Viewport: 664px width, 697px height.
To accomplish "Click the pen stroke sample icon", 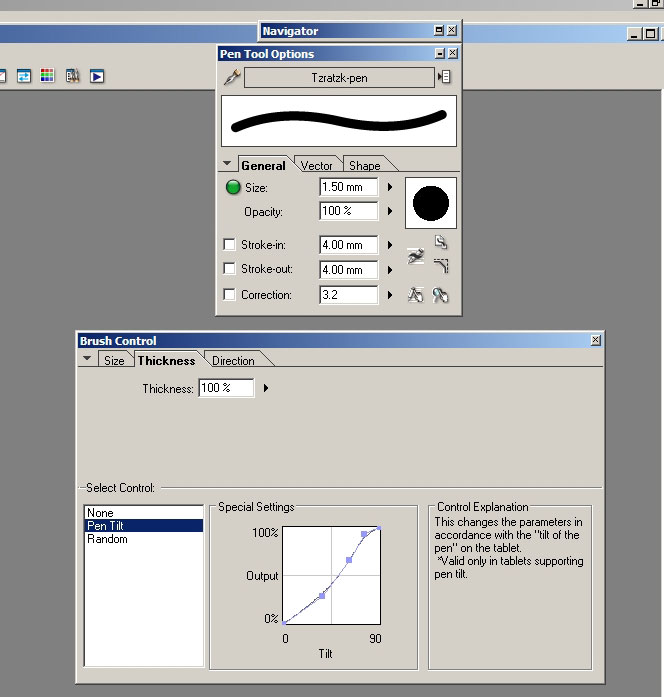I will 416,256.
